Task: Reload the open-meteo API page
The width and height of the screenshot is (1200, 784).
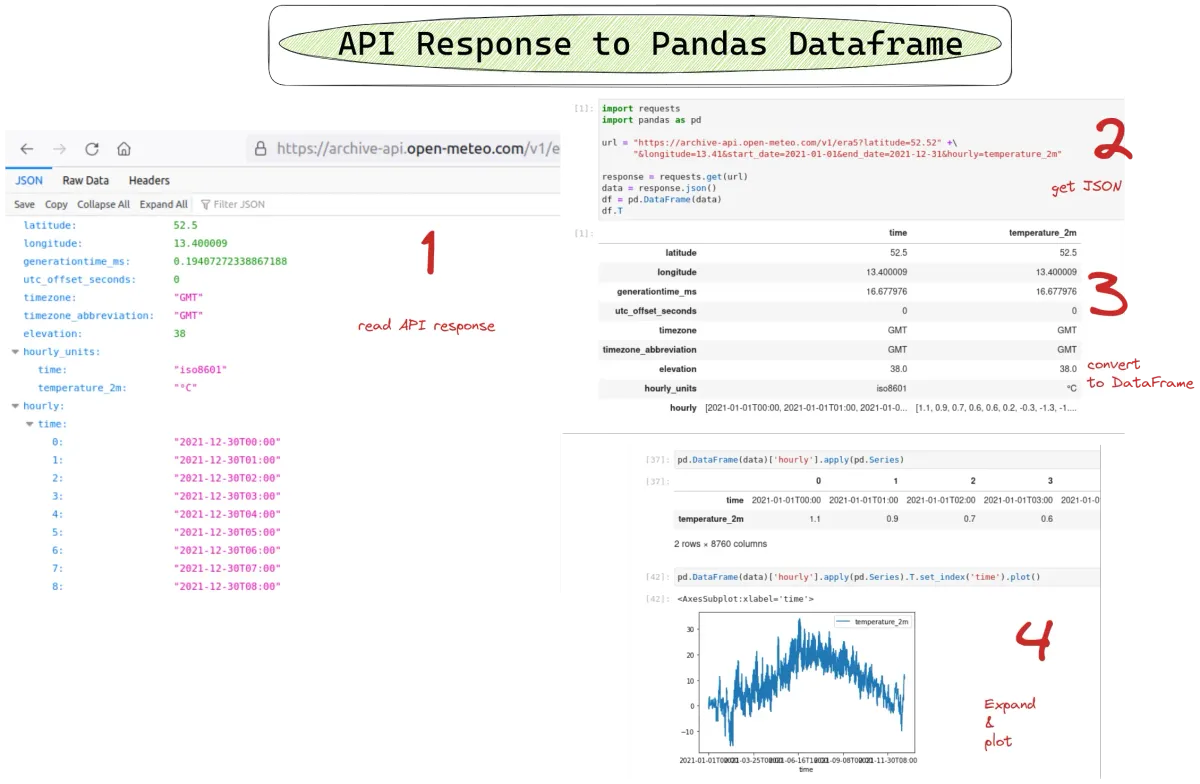Action: (x=91, y=149)
